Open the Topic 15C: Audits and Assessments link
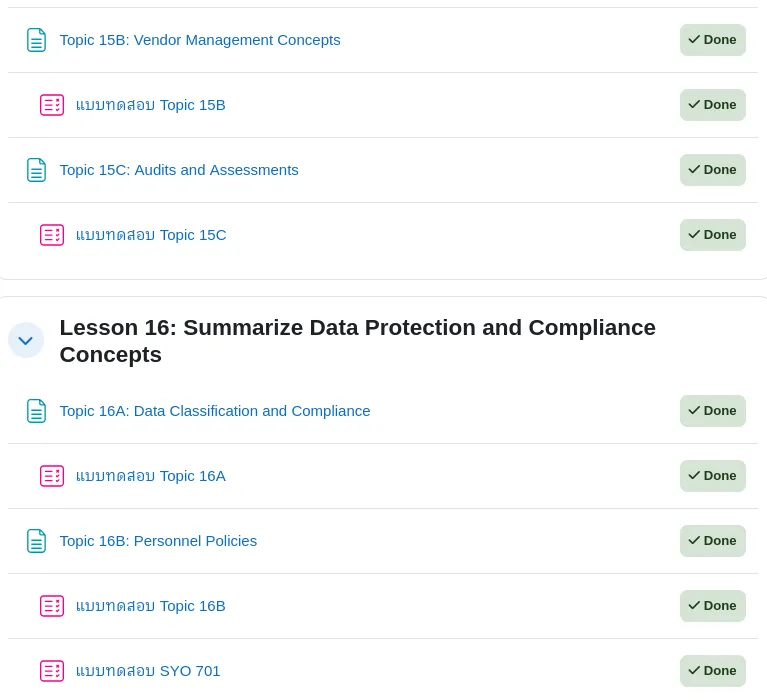 179,170
